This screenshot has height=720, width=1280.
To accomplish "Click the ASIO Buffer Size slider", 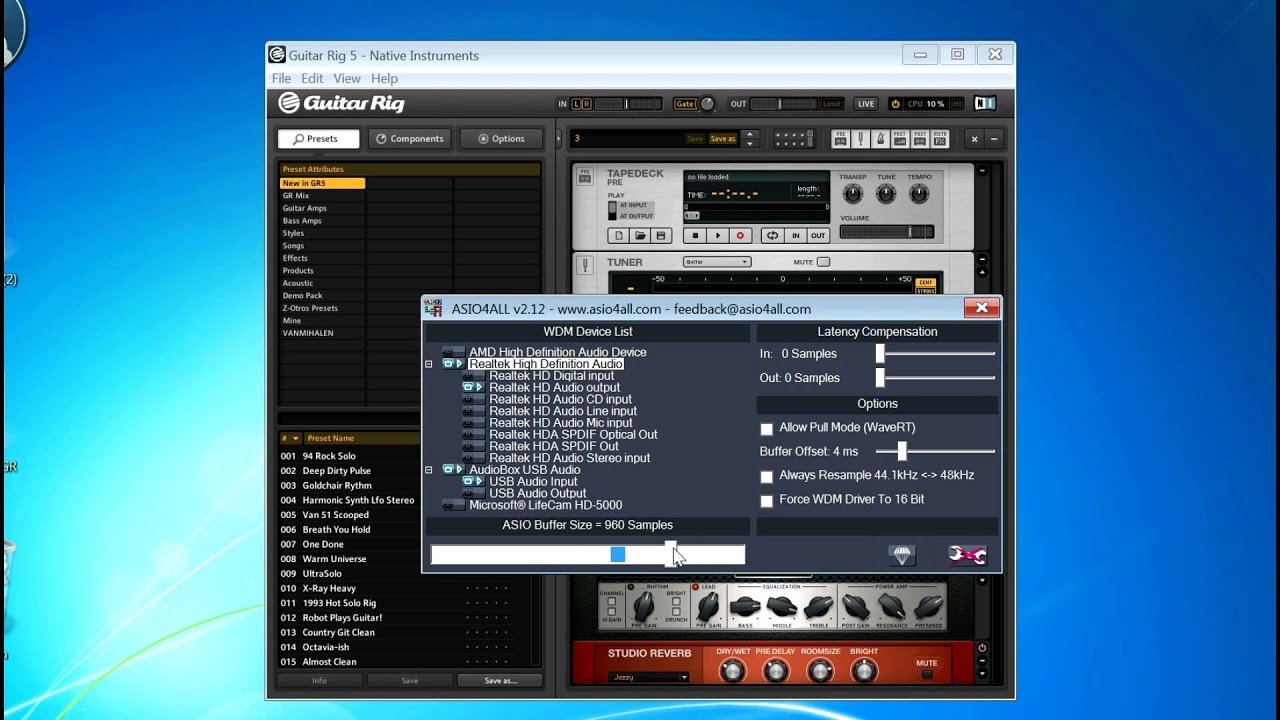I will pyautogui.click(x=588, y=554).
